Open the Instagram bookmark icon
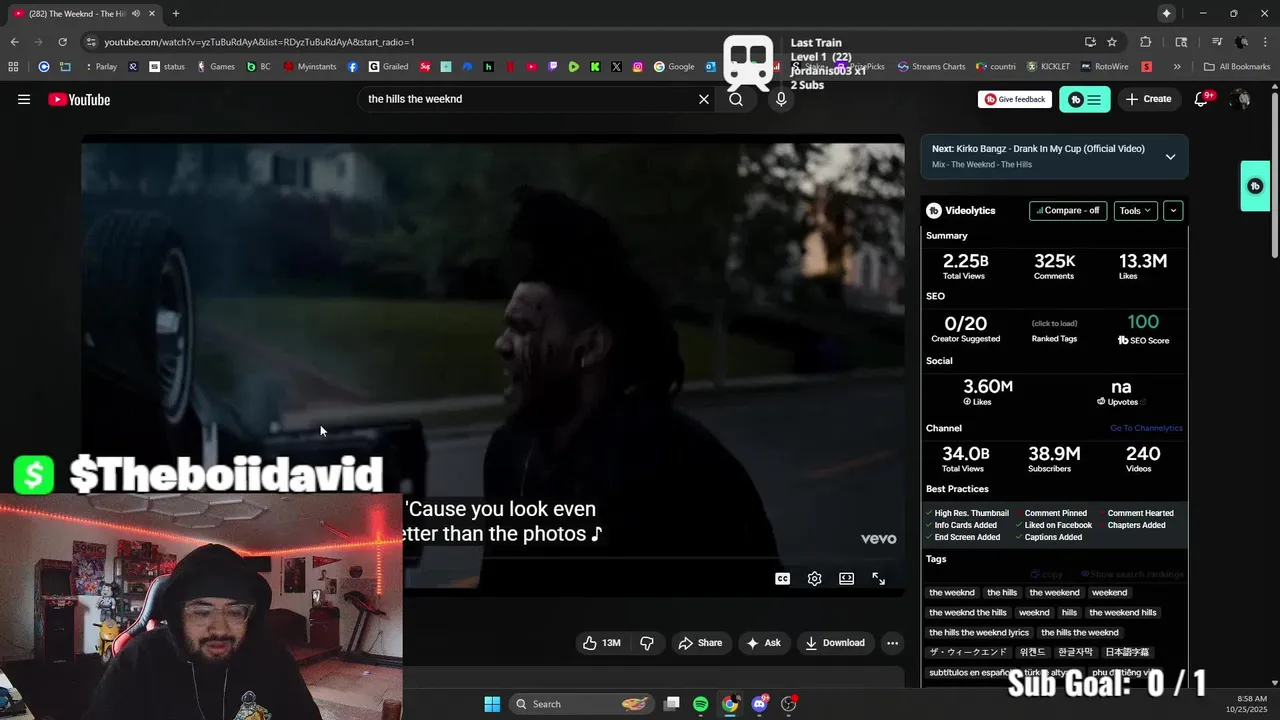 638,67
